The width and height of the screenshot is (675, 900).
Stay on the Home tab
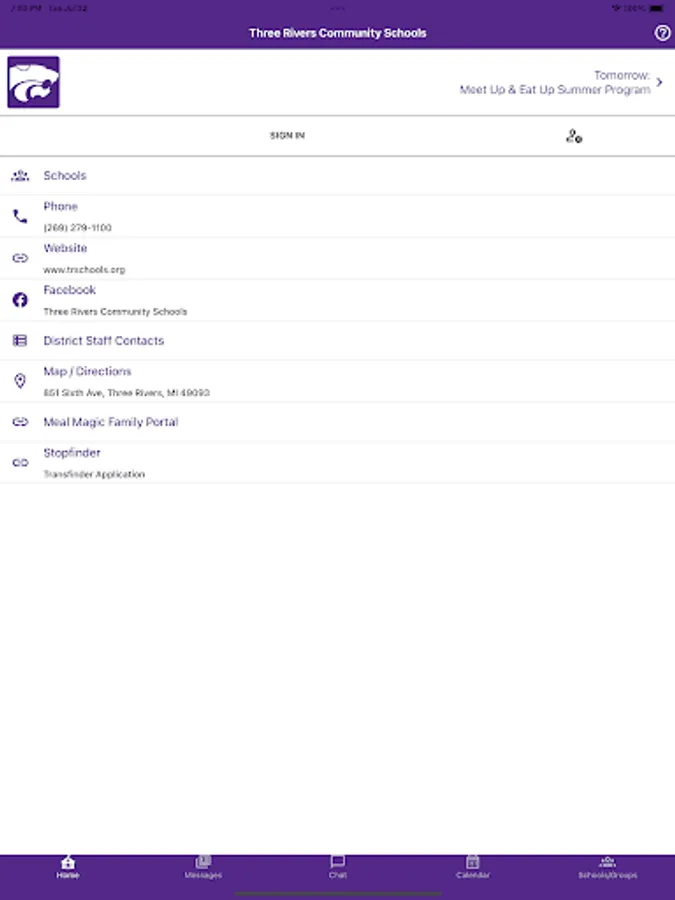(x=67, y=866)
